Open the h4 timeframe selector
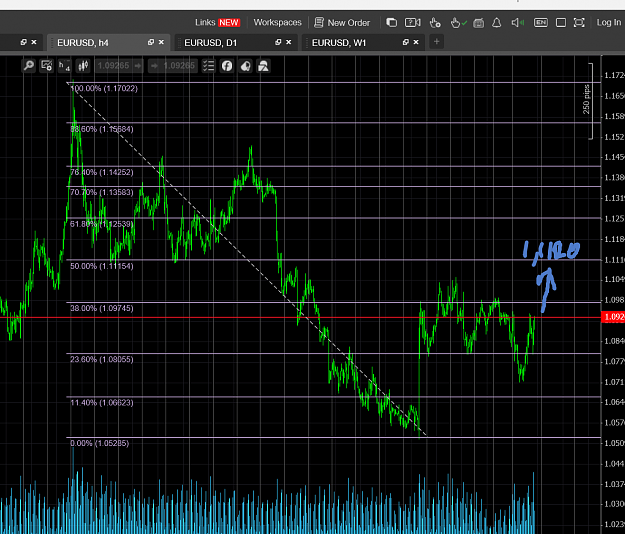The height and width of the screenshot is (534, 625). coord(64,66)
